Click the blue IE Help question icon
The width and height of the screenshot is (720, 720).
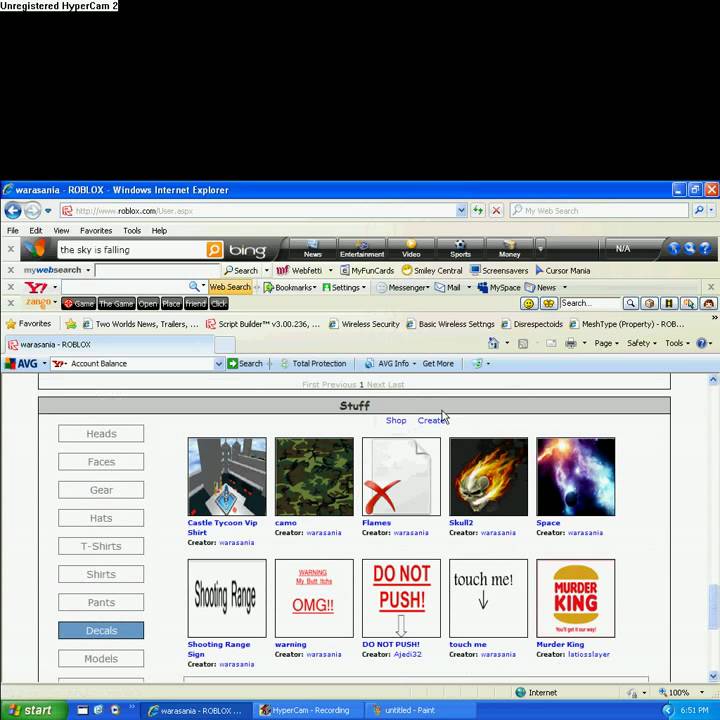pyautogui.click(x=701, y=343)
